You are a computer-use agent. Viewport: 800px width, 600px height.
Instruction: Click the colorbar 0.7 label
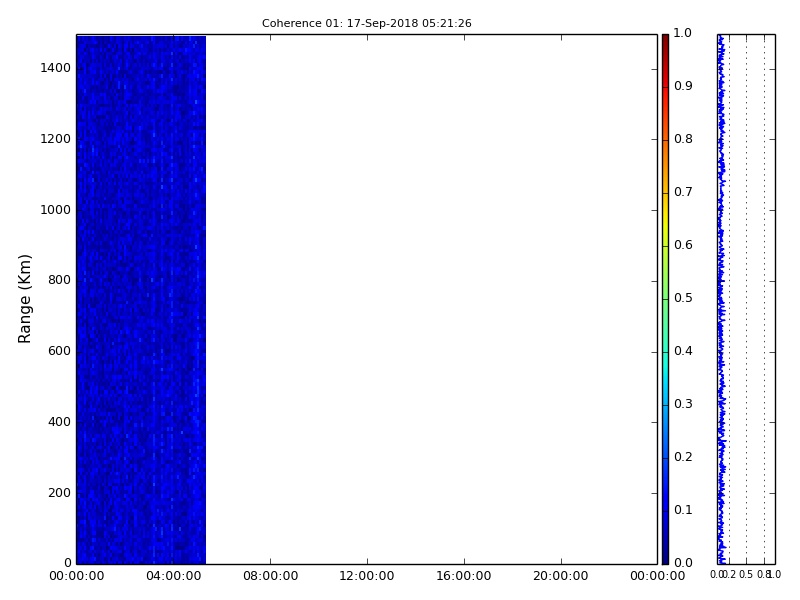[683, 192]
